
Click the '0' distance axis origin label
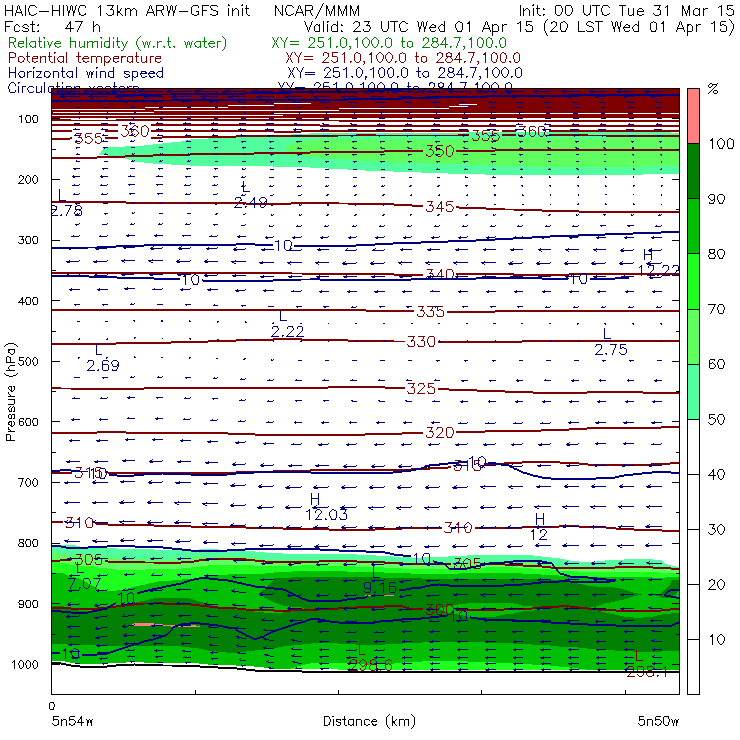coord(52,706)
